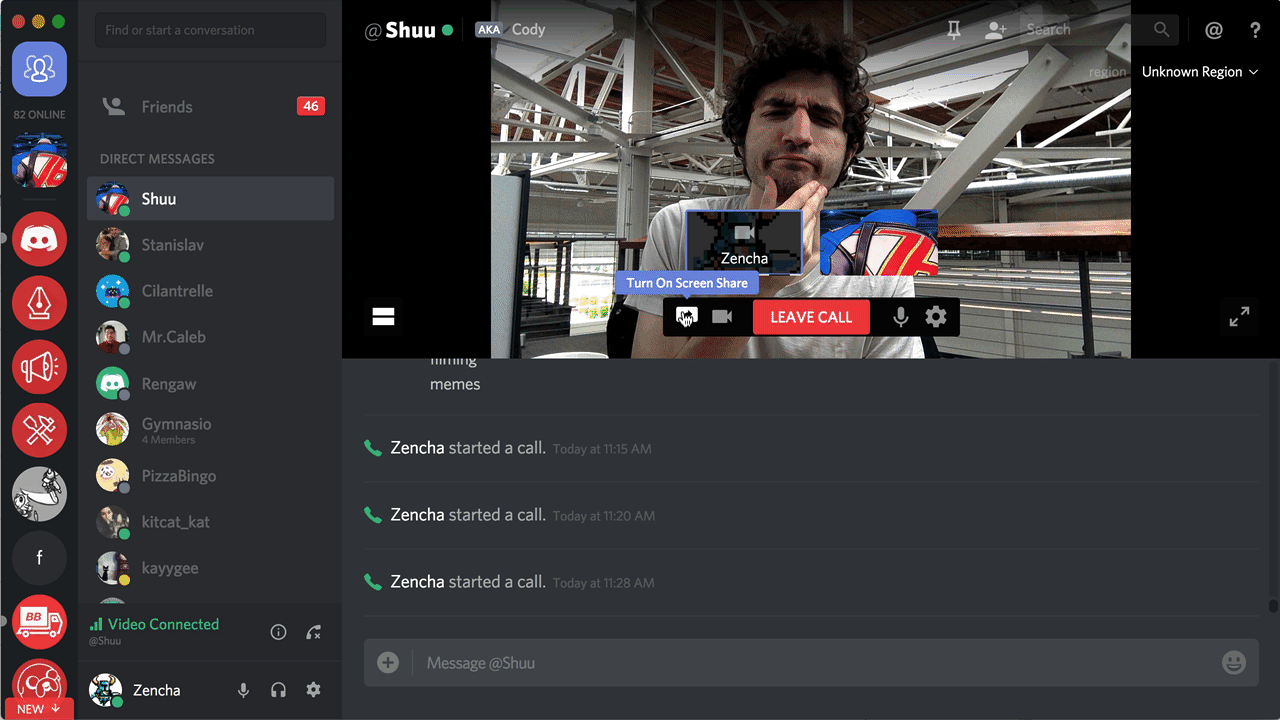This screenshot has height=720, width=1280.
Task: Open user settings gear beside Zencha
Action: coord(313,690)
